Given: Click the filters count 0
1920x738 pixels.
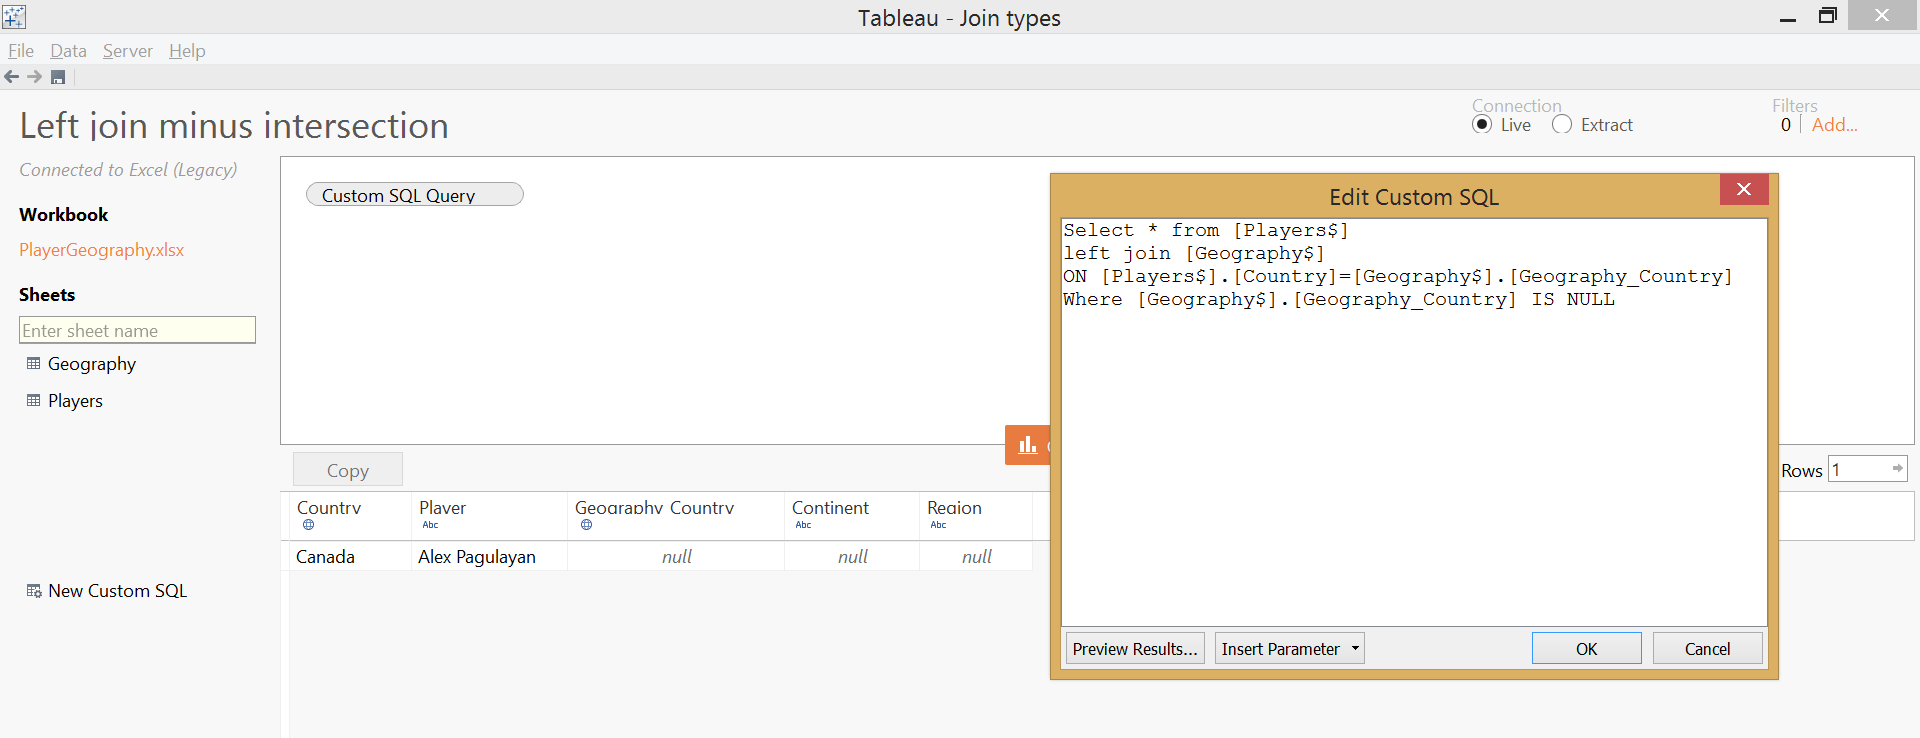Looking at the screenshot, I should click(1786, 125).
